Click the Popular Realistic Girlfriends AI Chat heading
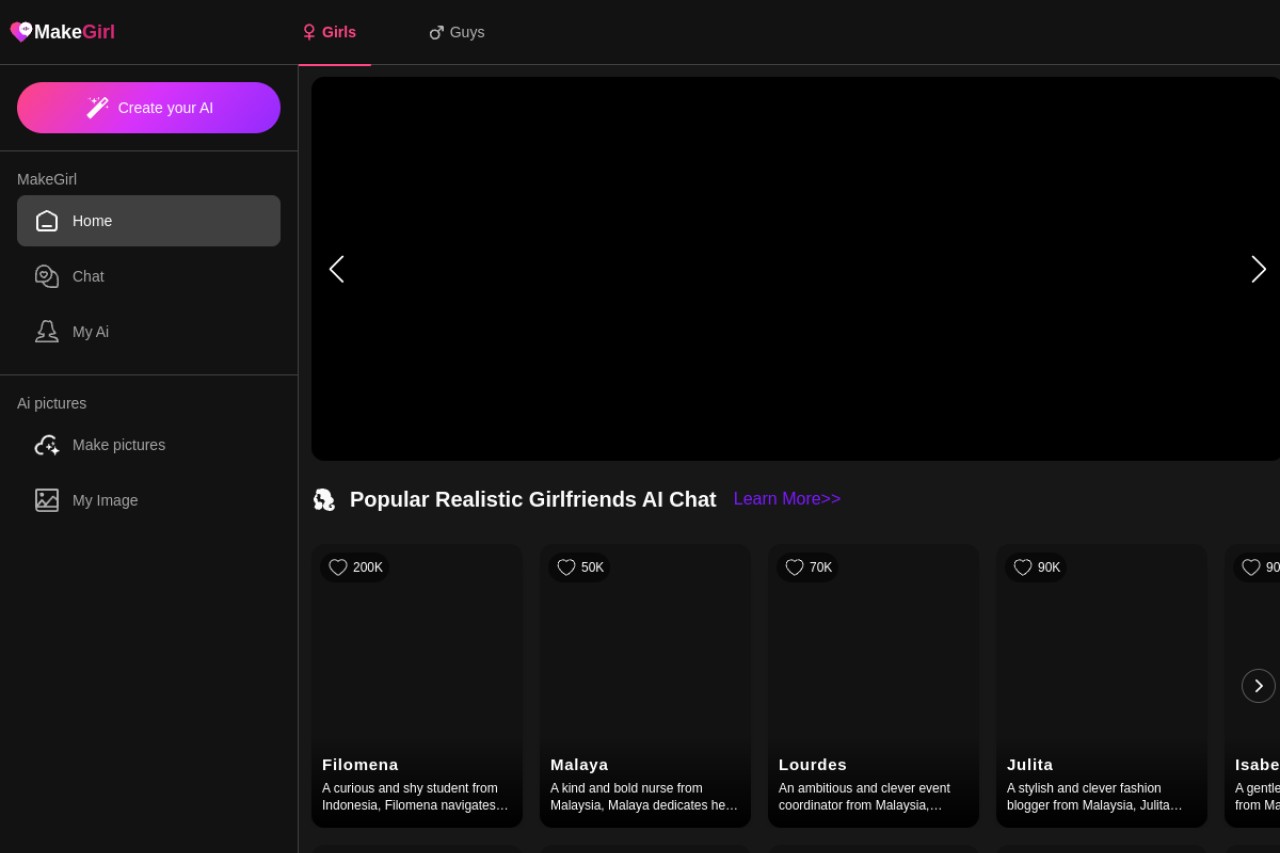This screenshot has height=853, width=1280. click(533, 499)
